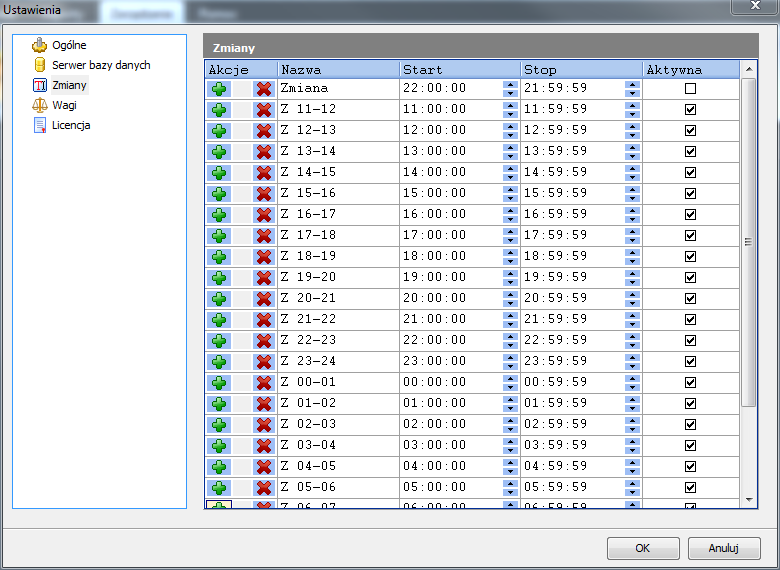Click the name field of Z 19-20
This screenshot has height=570, width=780.
click(338, 277)
